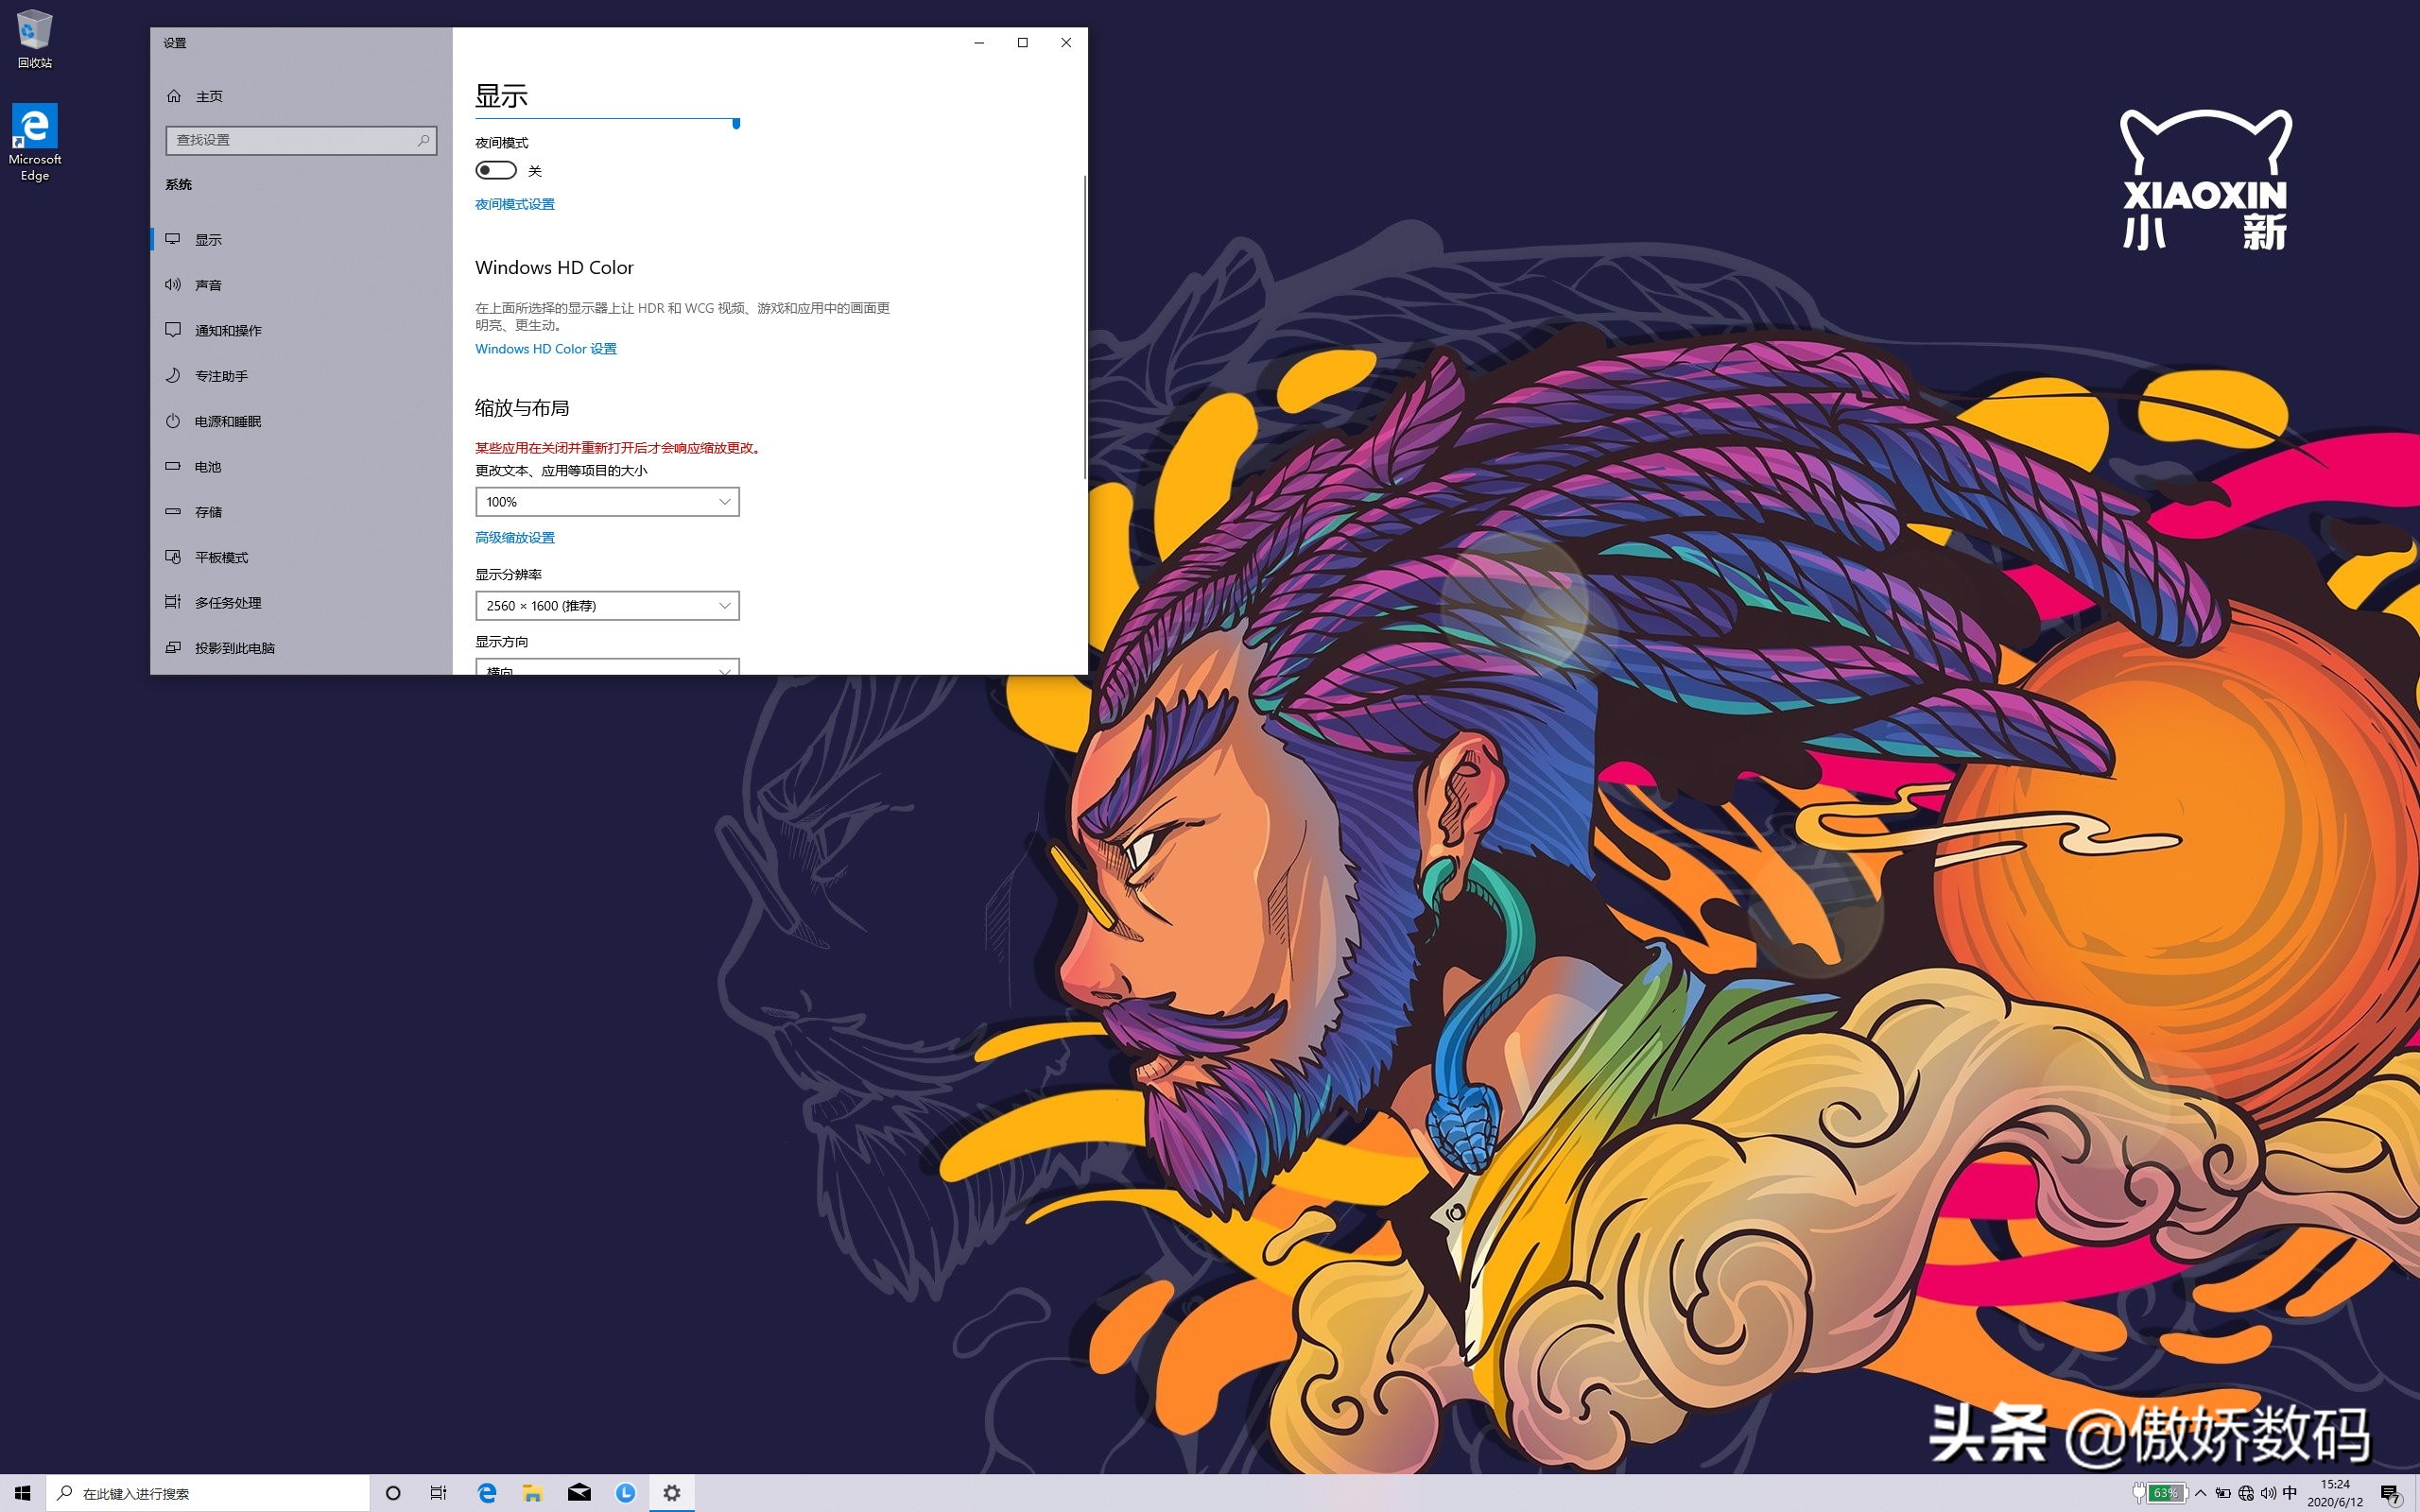Click the Home icon in Settings sidebar
This screenshot has height=1512, width=2420.
click(174, 96)
